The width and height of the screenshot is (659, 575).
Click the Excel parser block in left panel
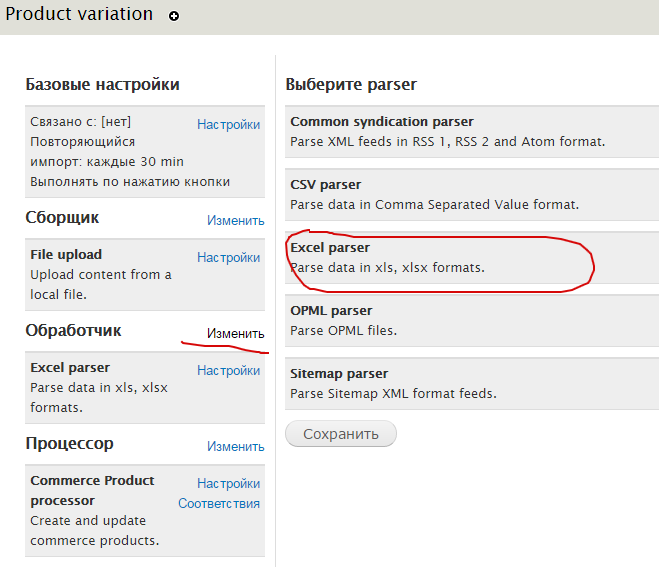100,388
